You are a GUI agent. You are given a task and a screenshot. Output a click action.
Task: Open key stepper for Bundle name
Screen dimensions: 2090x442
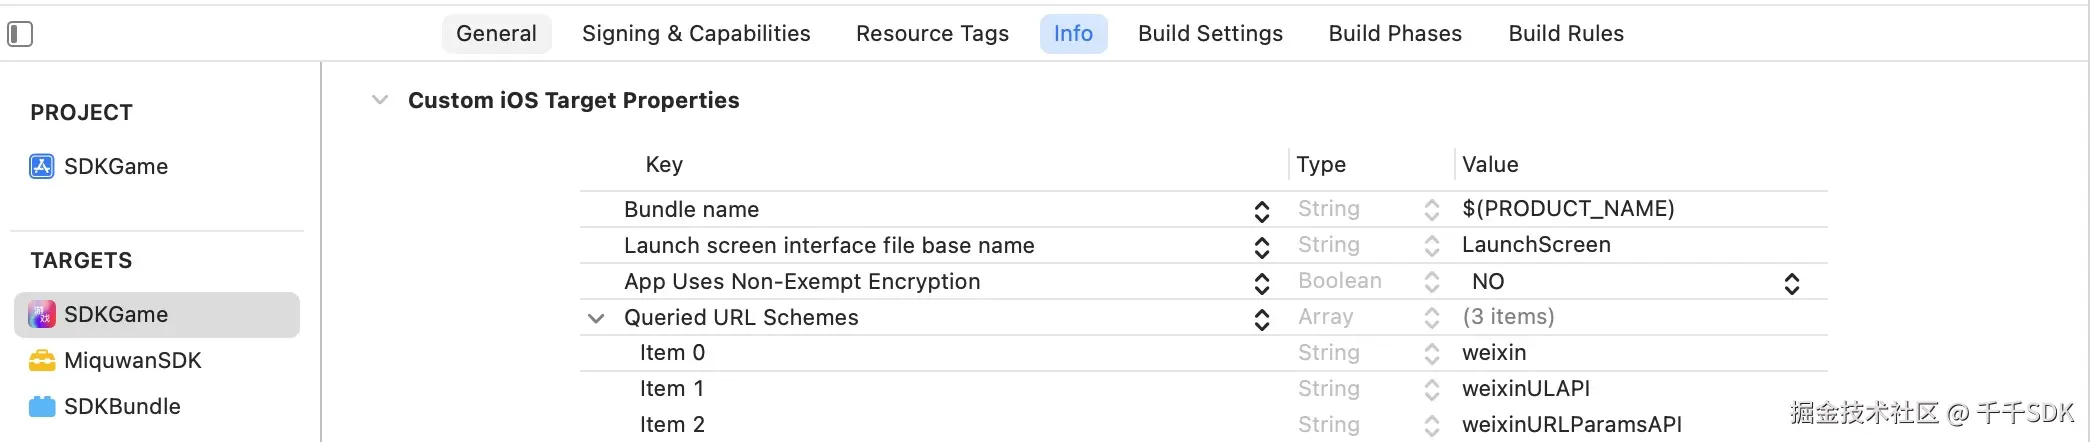tap(1261, 210)
